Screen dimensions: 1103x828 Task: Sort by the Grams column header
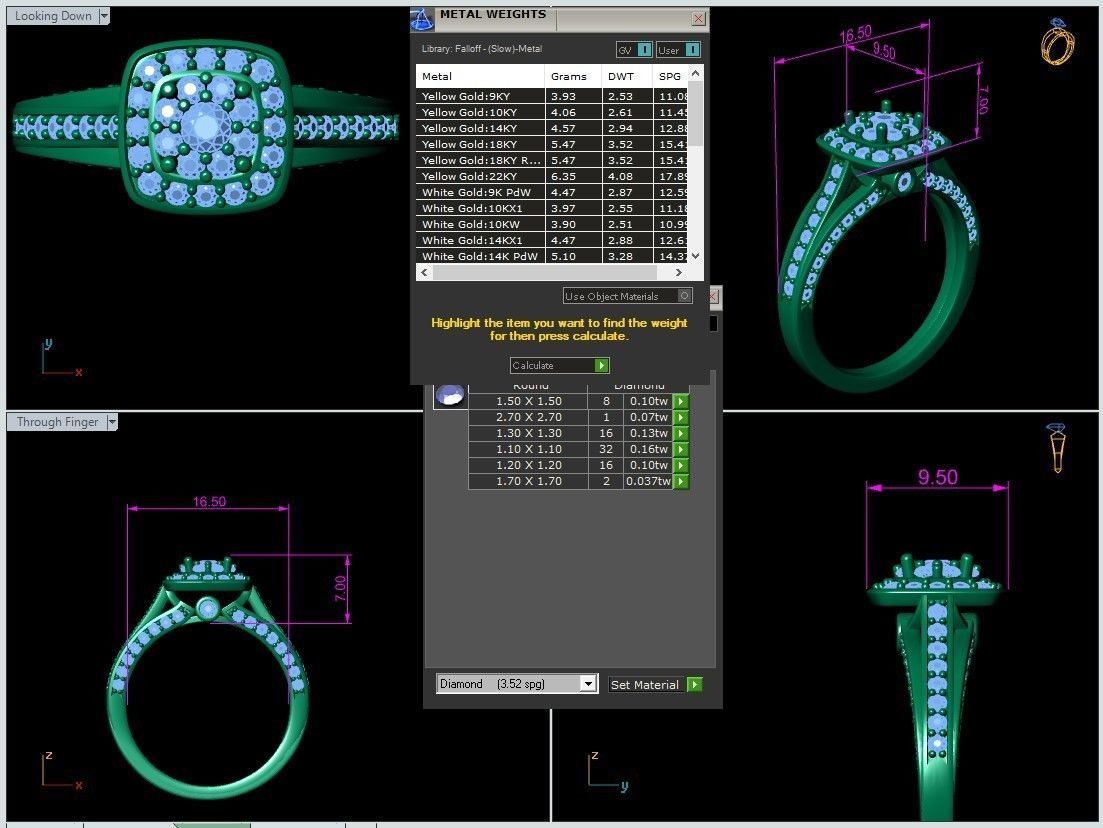coord(573,76)
